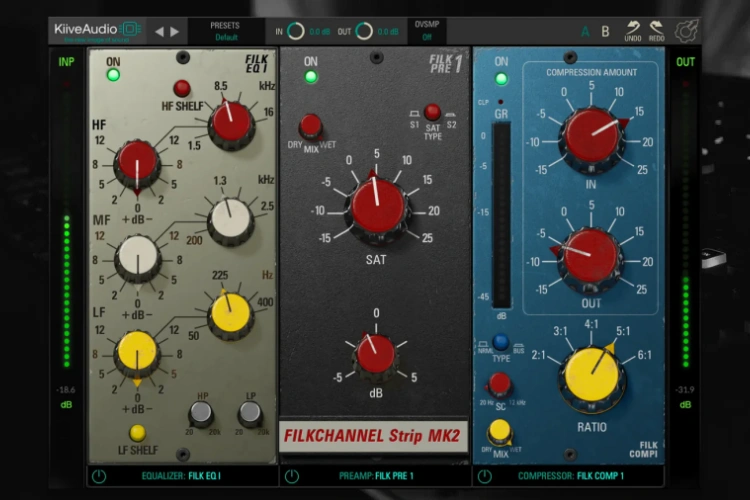Viewport: 750px width, 500px height.
Task: Click the LF gain yellow knob
Action: (x=137, y=354)
